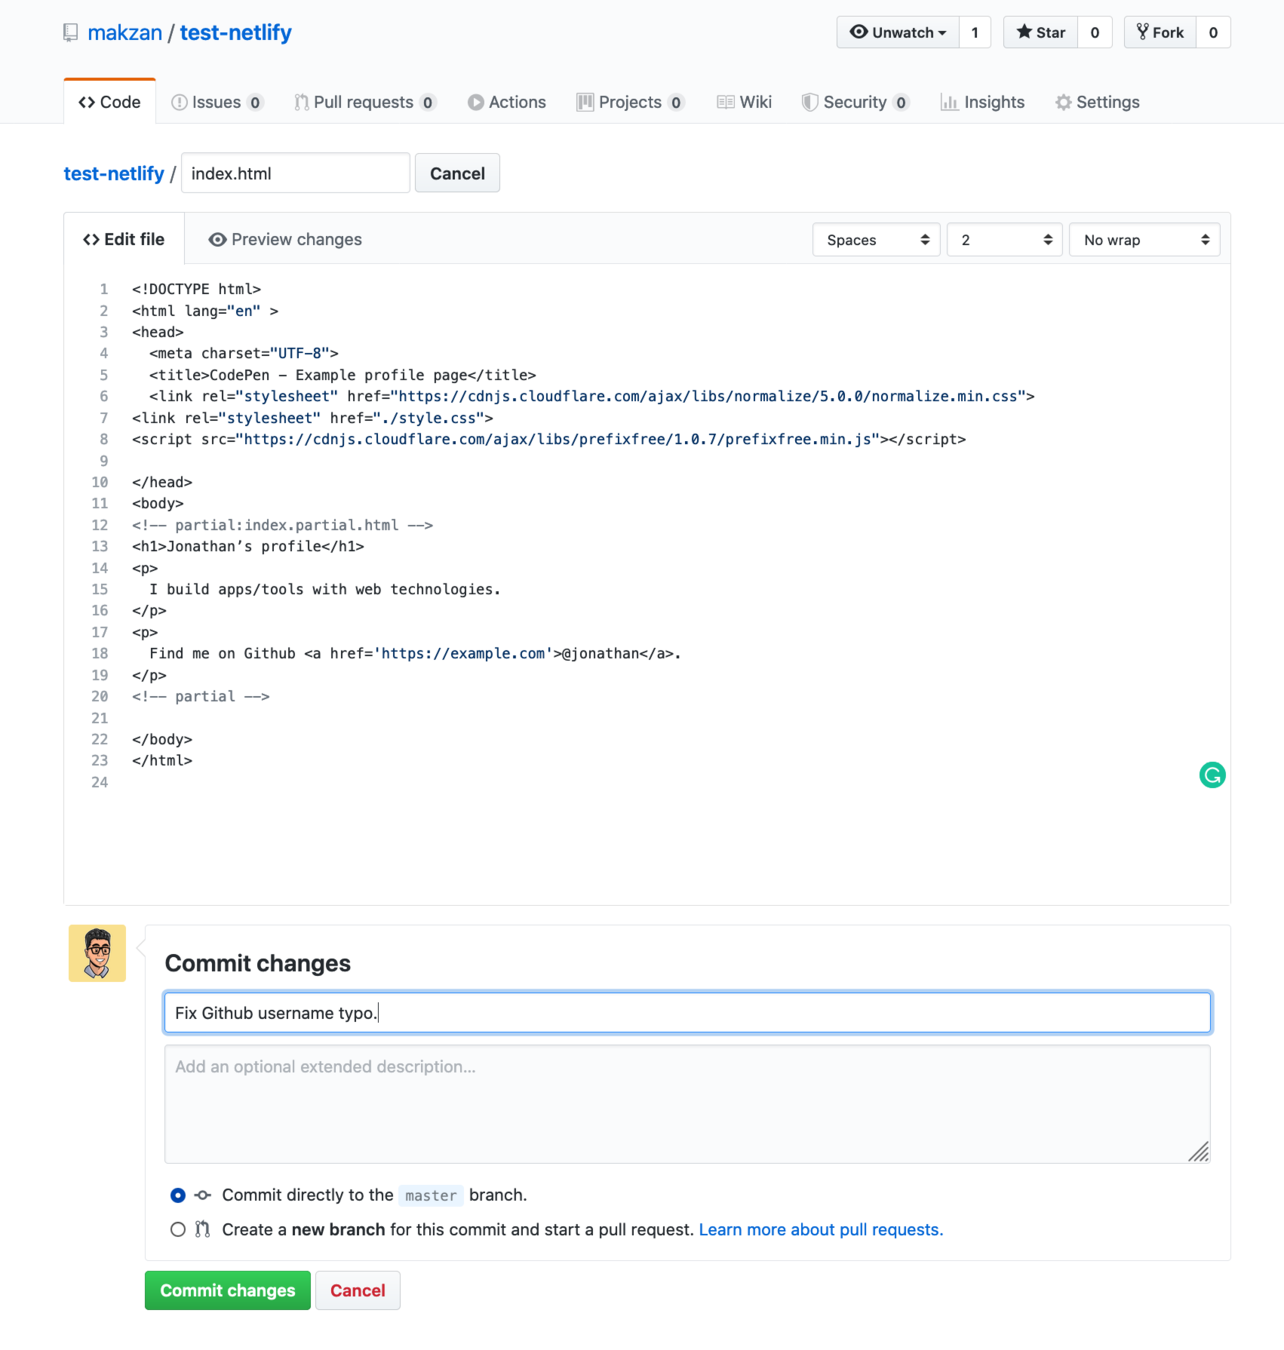Image resolution: width=1284 pixels, height=1350 pixels.
Task: Click code line '<h1>Jonathan's profile</h1>'
Action: pyautogui.click(x=248, y=546)
